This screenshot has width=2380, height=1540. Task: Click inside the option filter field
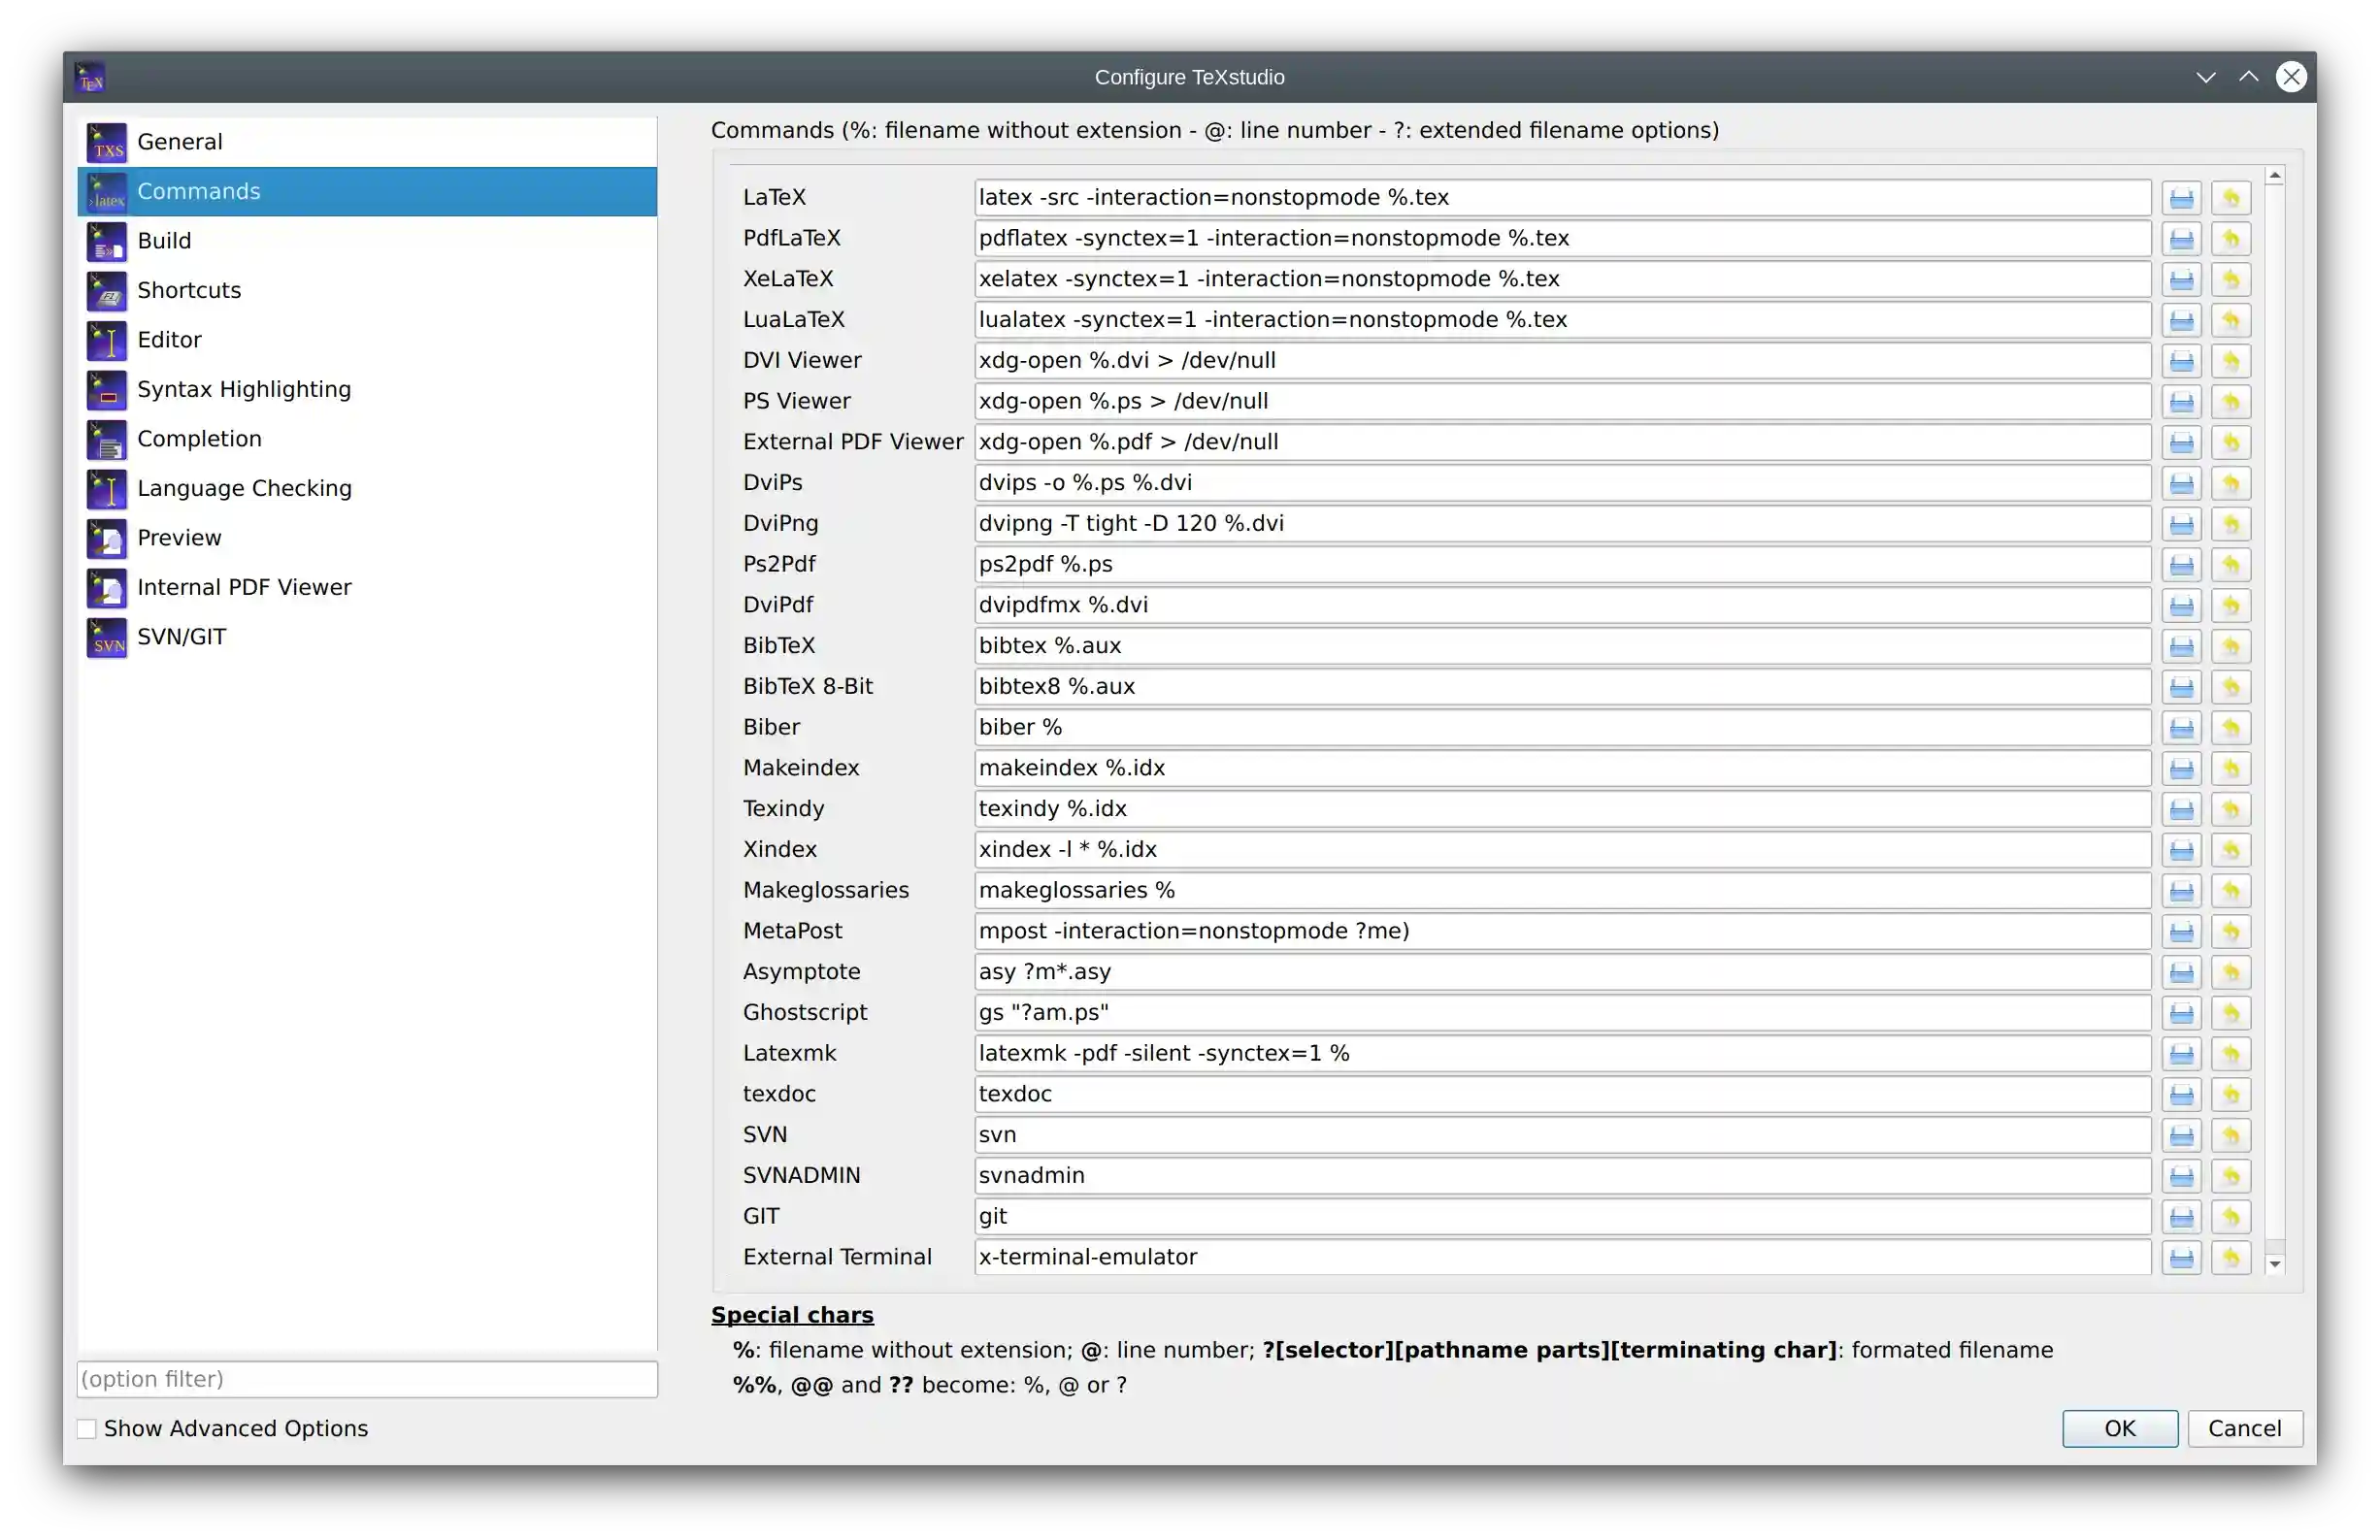coord(367,1379)
